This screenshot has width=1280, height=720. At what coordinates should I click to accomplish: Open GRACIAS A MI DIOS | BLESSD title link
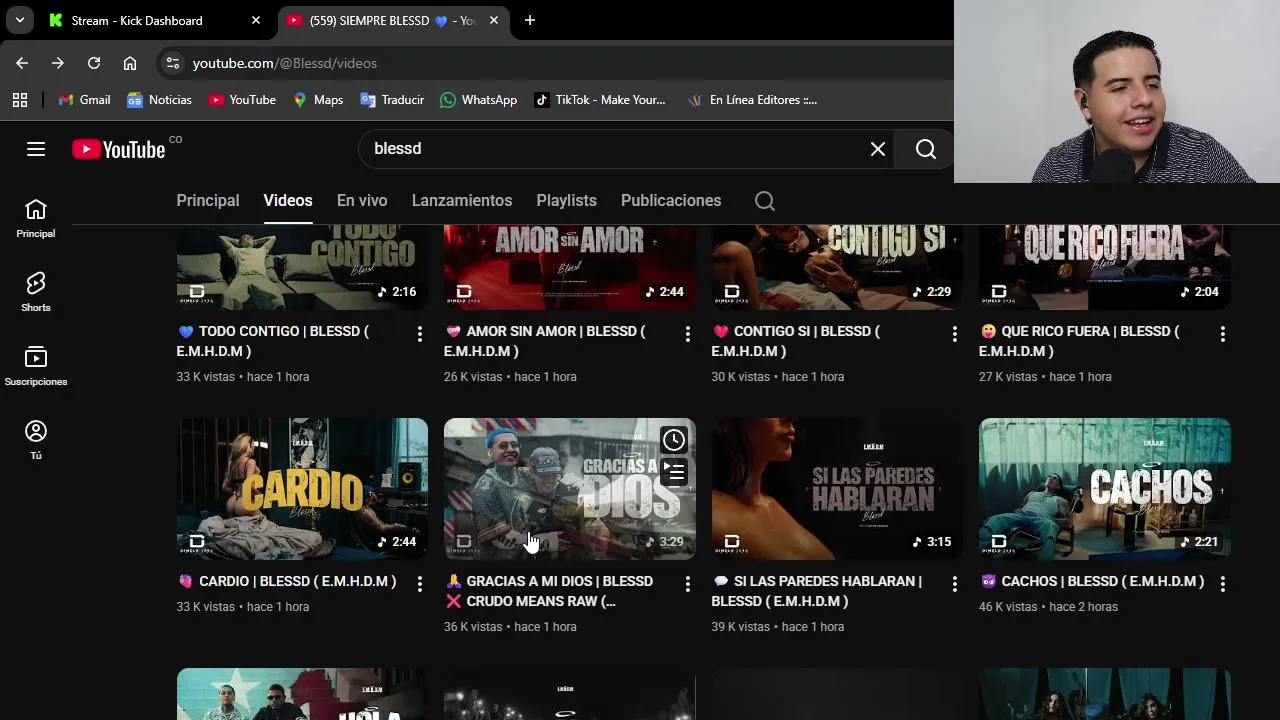tap(550, 591)
